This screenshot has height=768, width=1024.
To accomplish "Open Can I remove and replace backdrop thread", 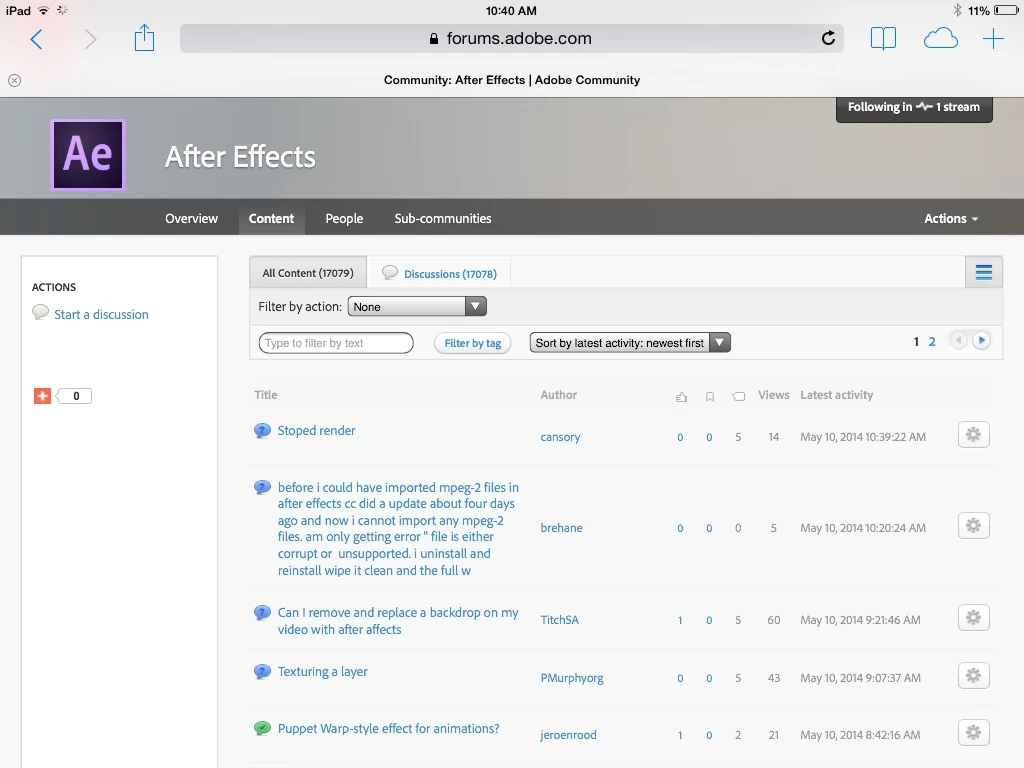I will click(x=398, y=621).
